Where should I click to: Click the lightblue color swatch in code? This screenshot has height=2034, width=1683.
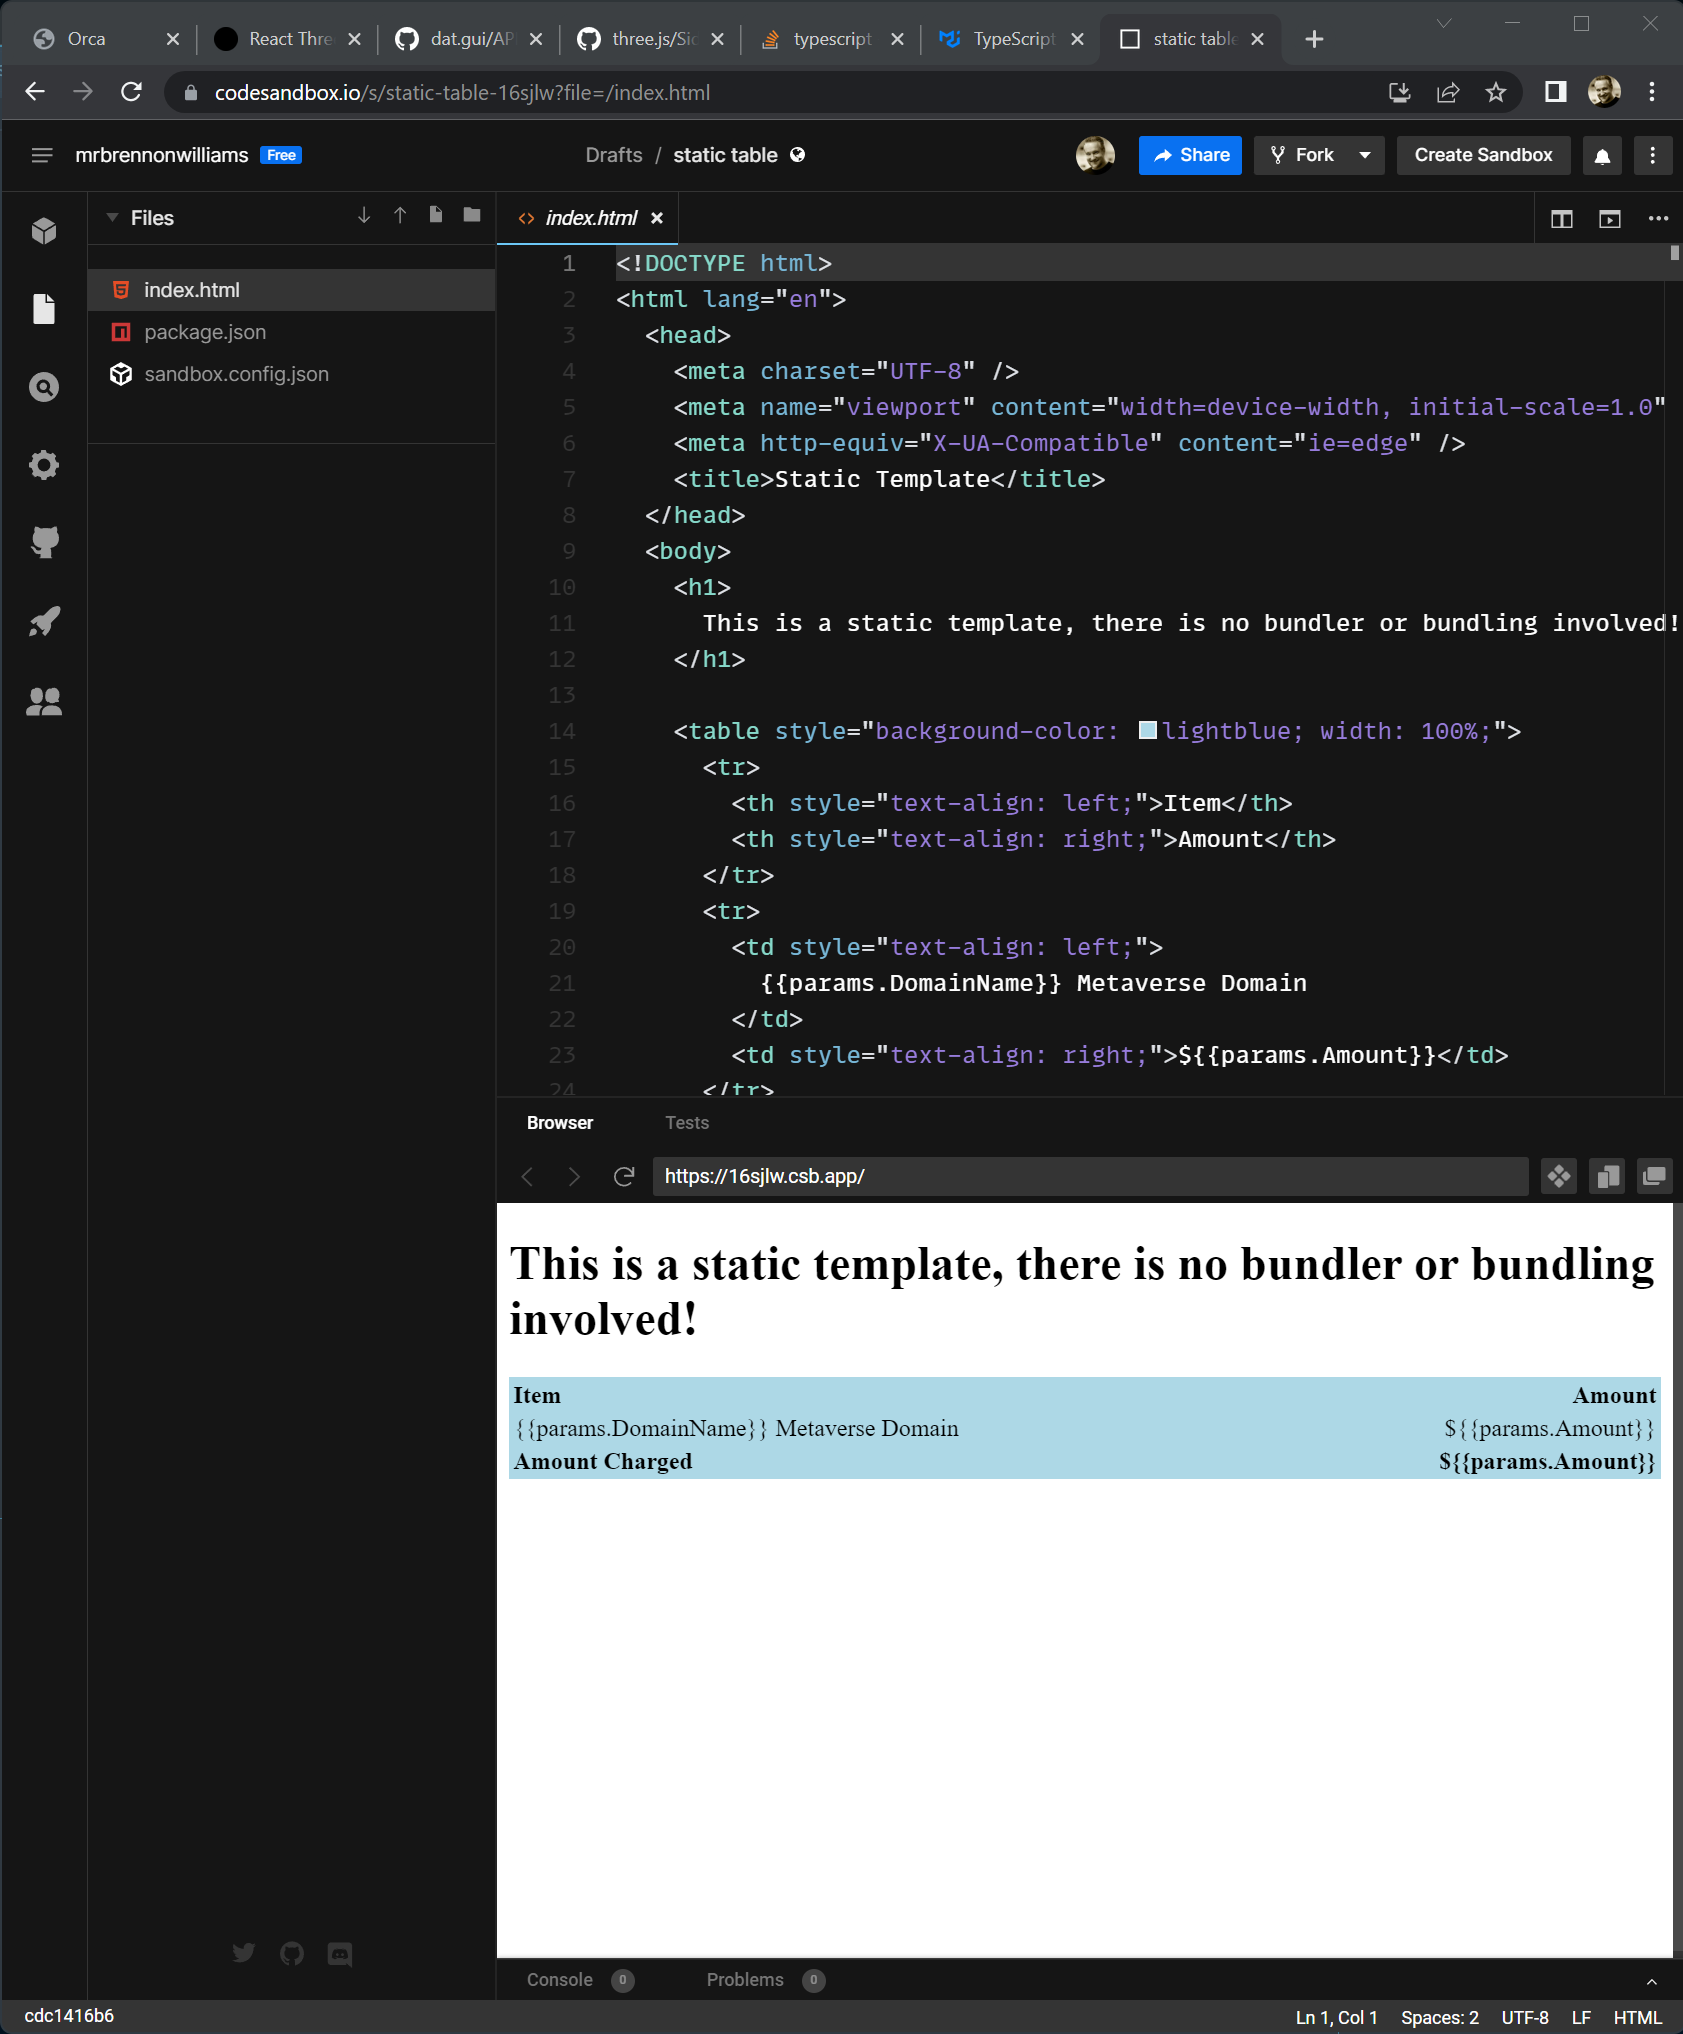click(x=1148, y=730)
